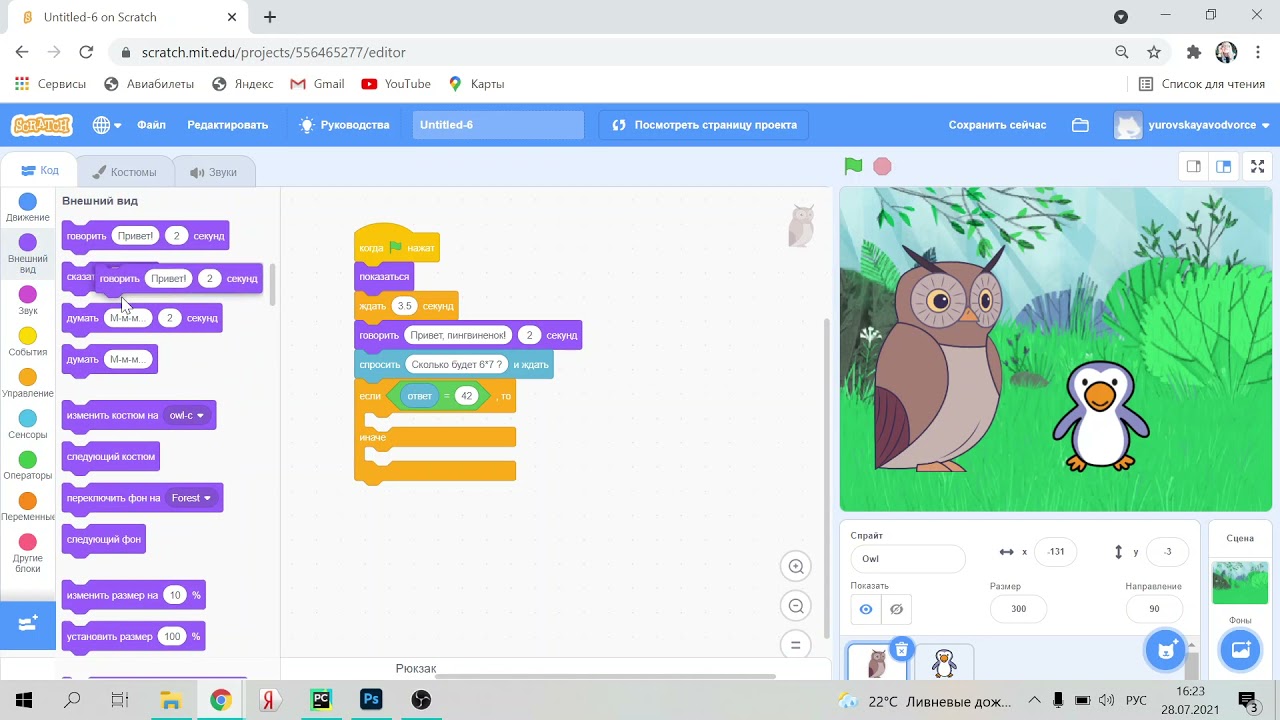Switch to small stage layout
1280x720 pixels.
click(x=1193, y=167)
